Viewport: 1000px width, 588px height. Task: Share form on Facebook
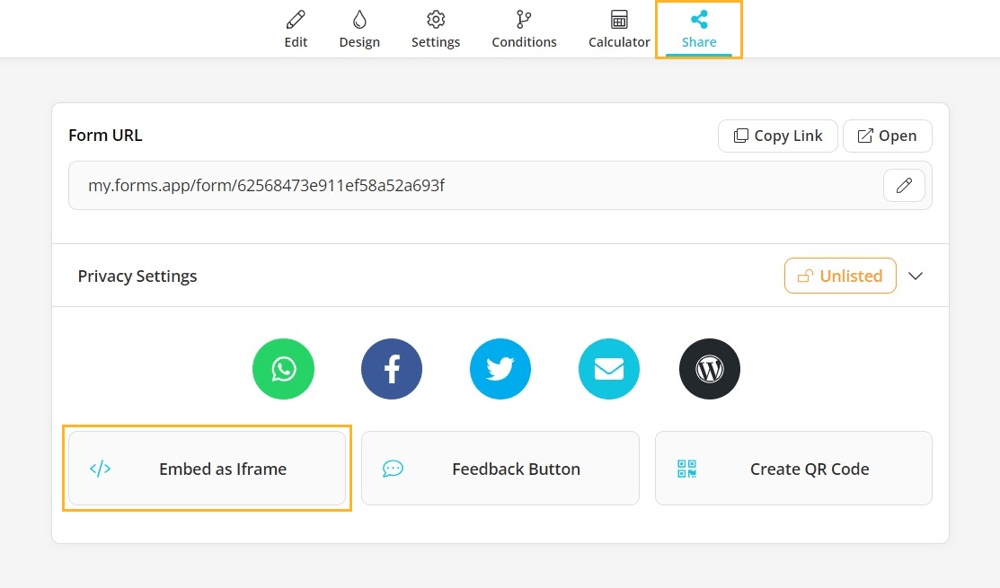pyautogui.click(x=391, y=369)
